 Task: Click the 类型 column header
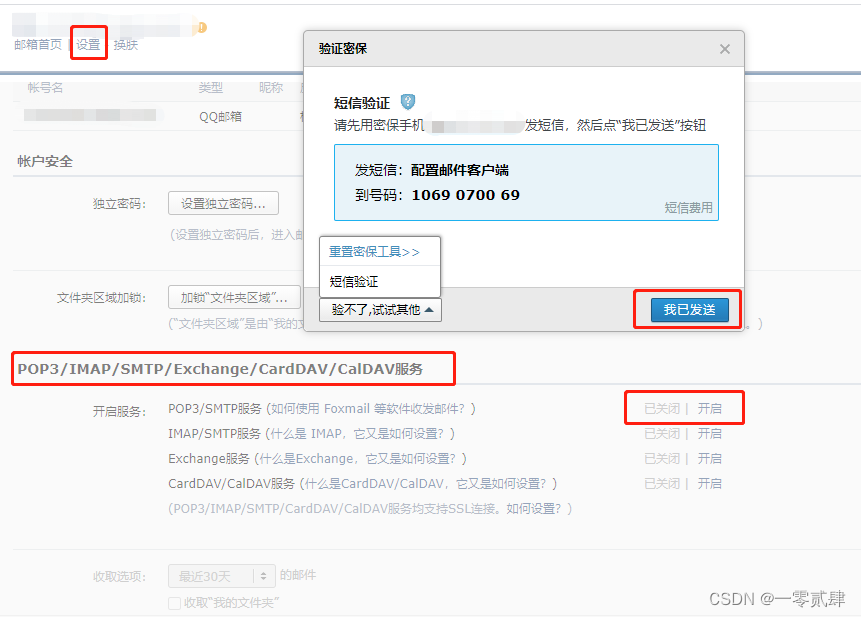tap(211, 87)
